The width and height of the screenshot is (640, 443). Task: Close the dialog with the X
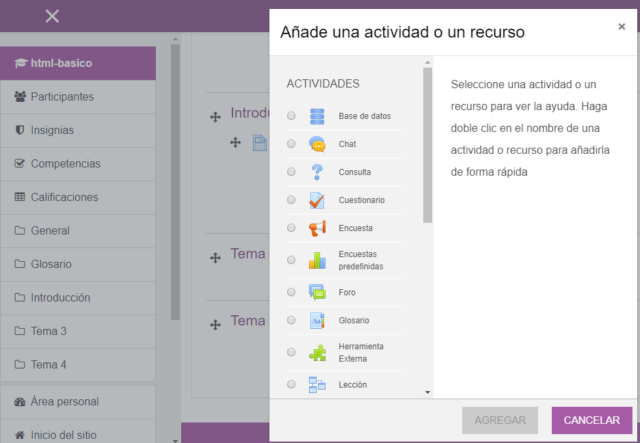(x=621, y=27)
